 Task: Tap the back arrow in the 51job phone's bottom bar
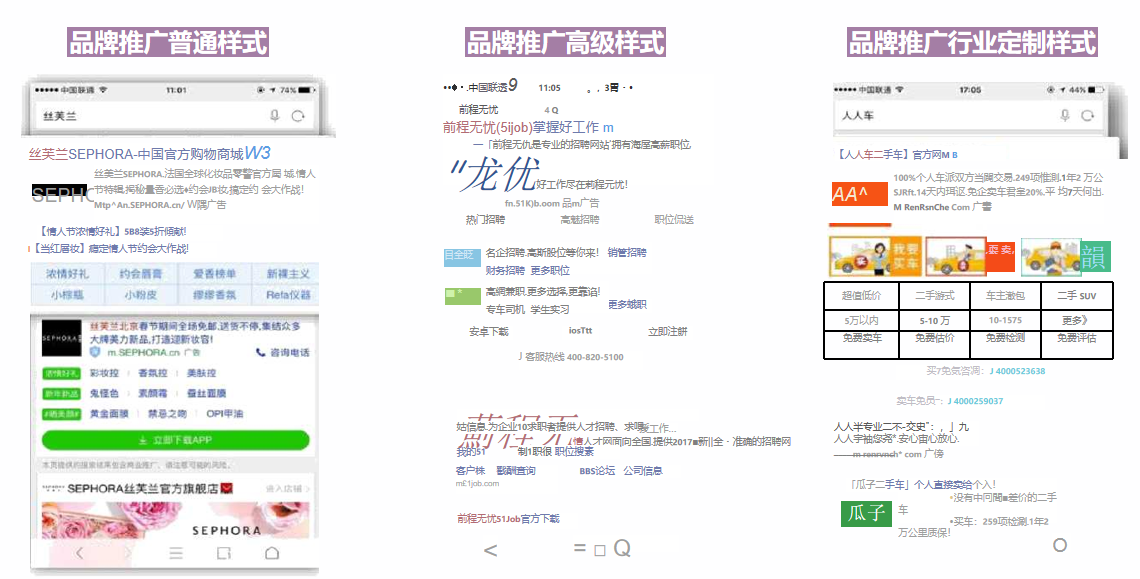click(491, 550)
